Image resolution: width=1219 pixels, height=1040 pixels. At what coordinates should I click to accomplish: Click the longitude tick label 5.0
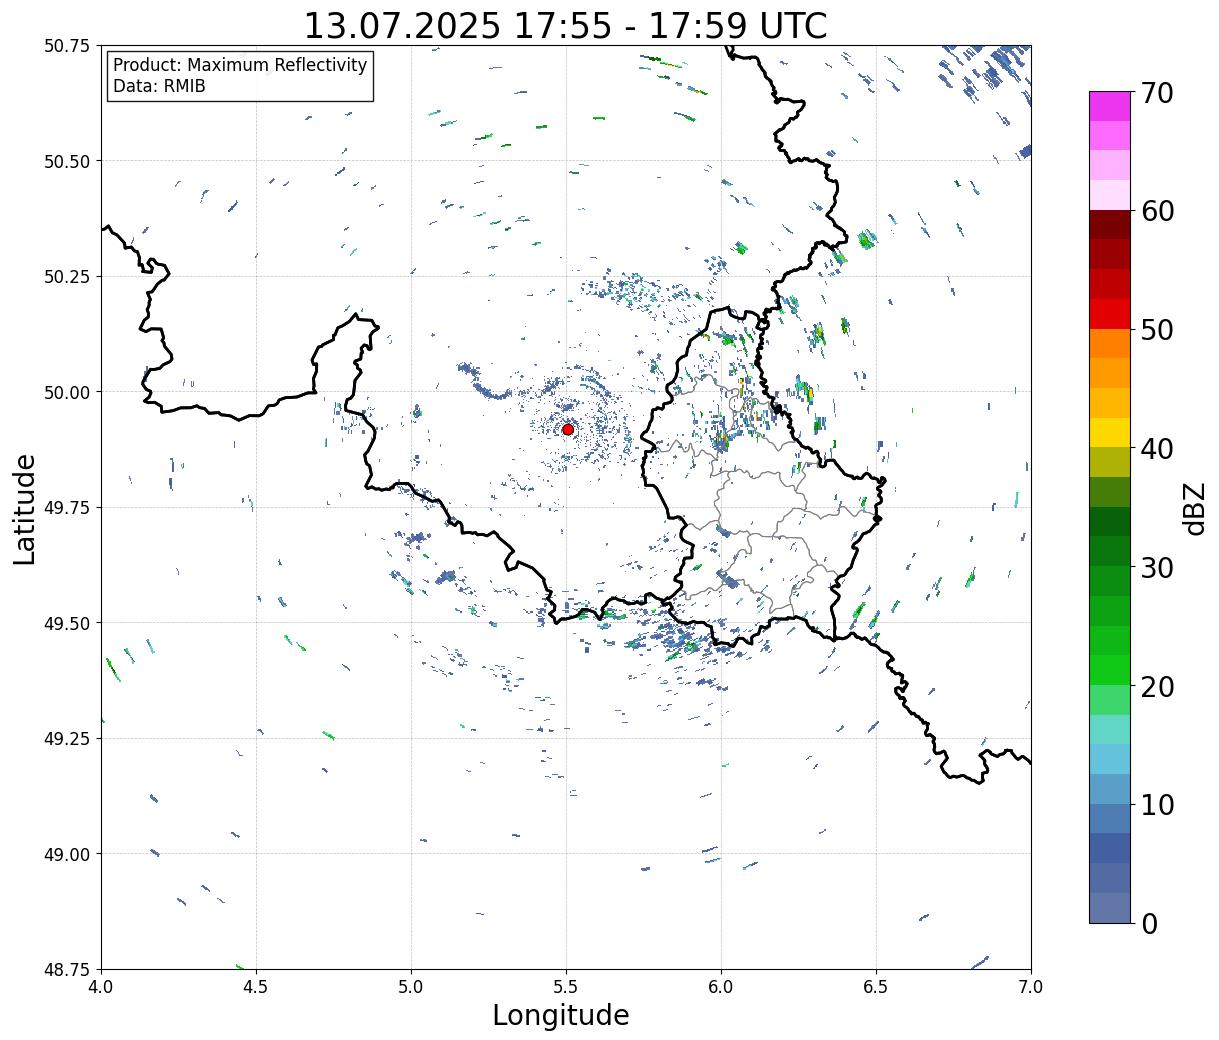[x=411, y=987]
